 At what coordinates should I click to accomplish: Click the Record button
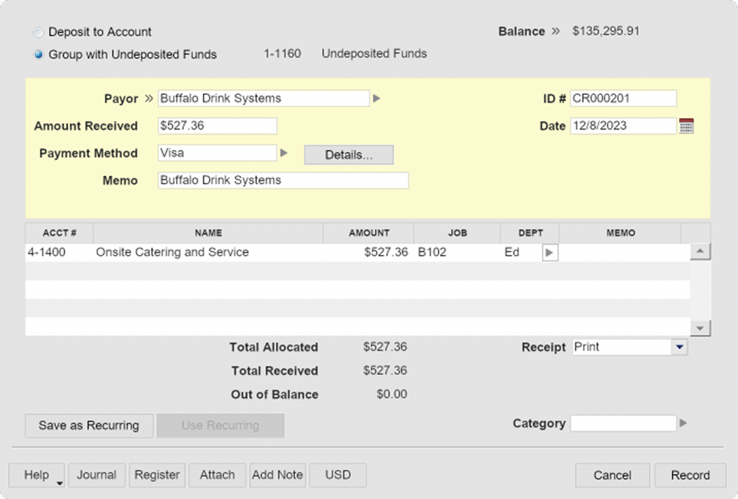[x=689, y=475]
